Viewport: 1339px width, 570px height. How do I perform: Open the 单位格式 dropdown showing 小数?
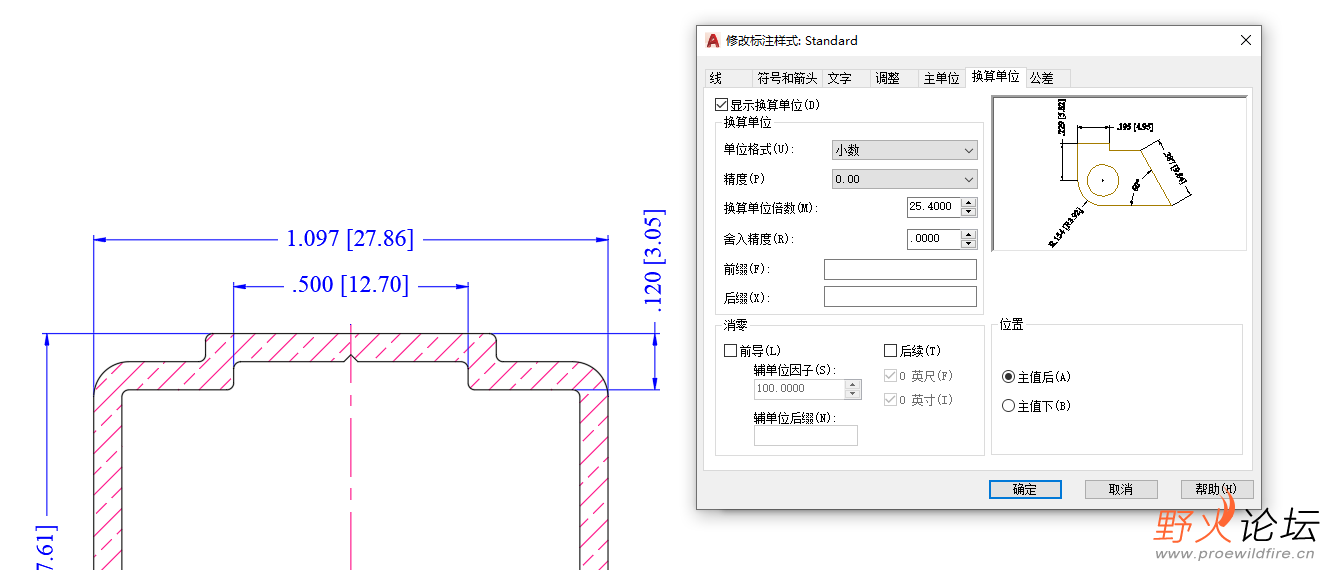click(904, 150)
